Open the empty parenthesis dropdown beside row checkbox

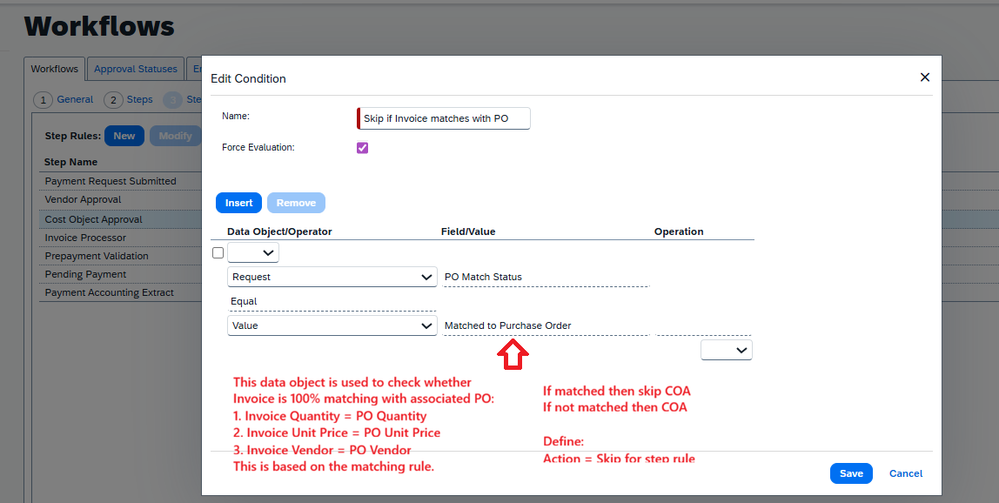tap(253, 253)
